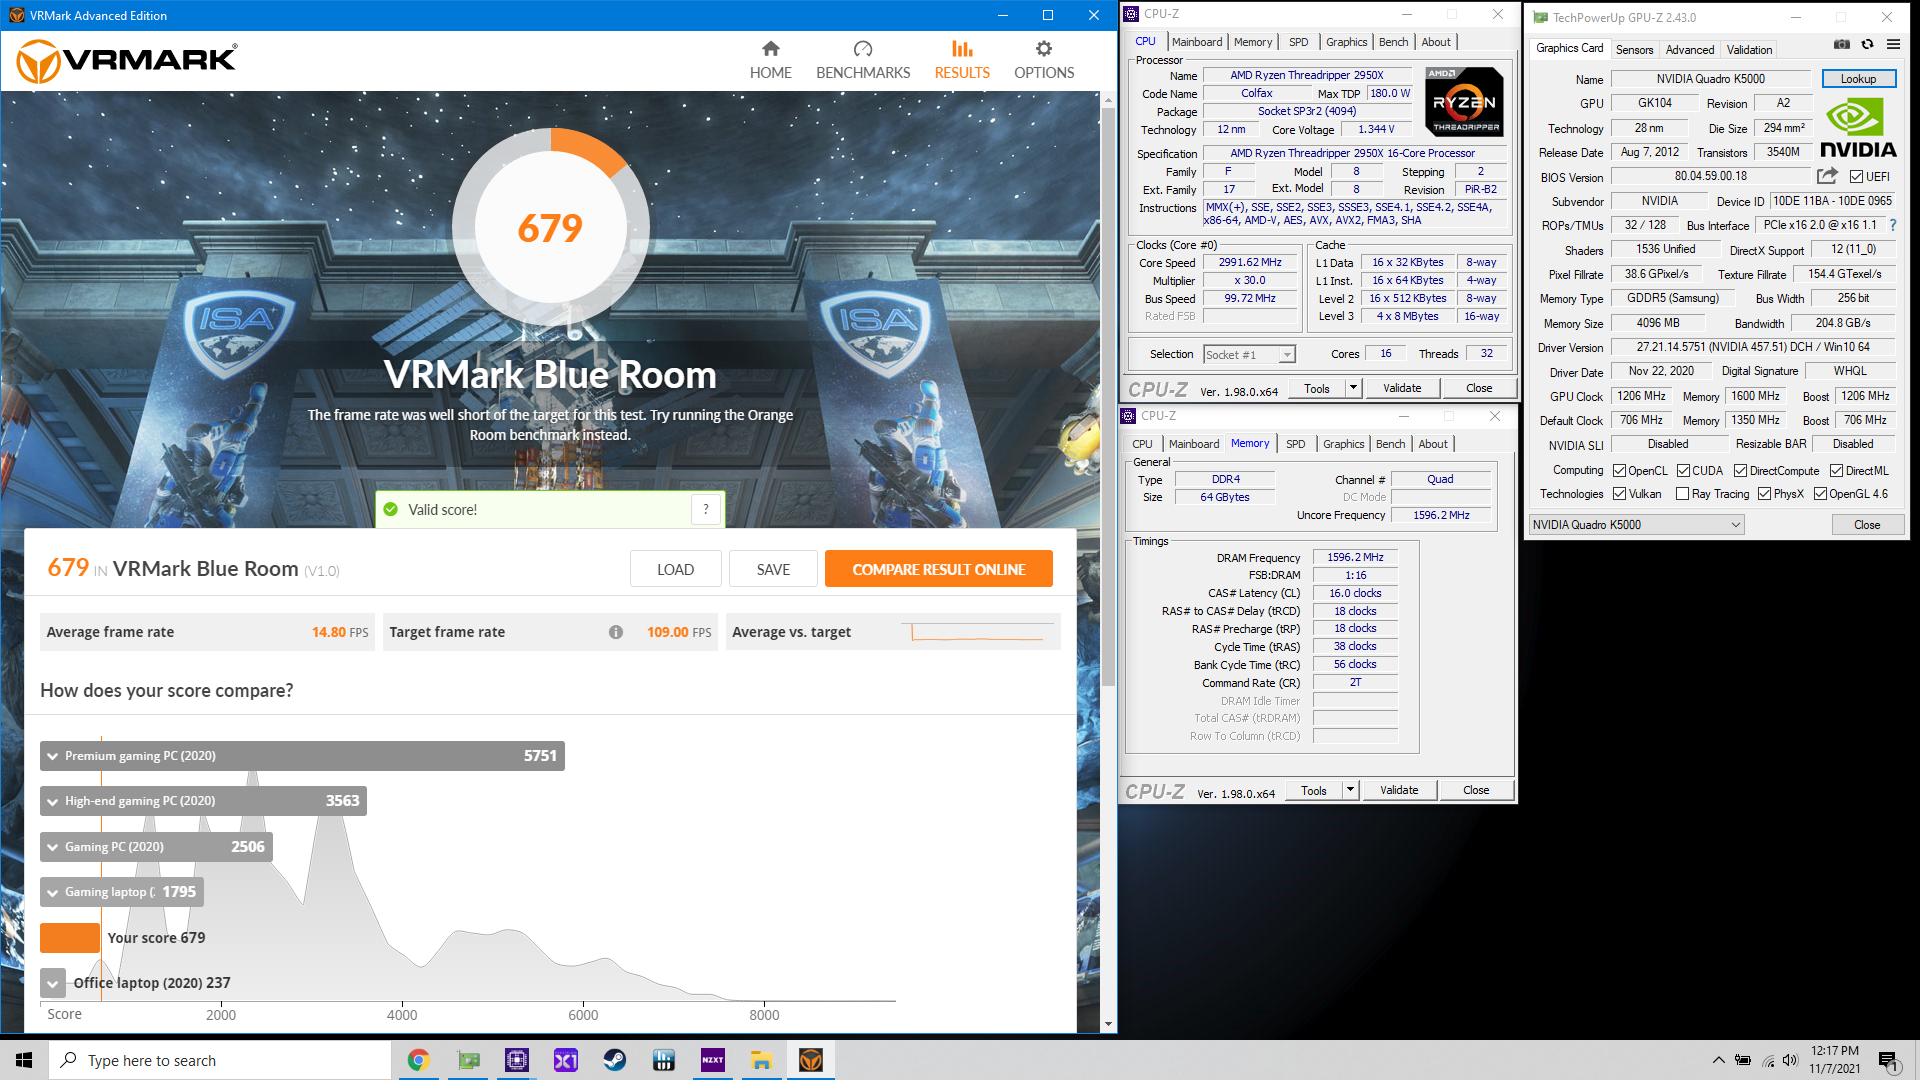Toggle the CUDA checkbox

1683,471
